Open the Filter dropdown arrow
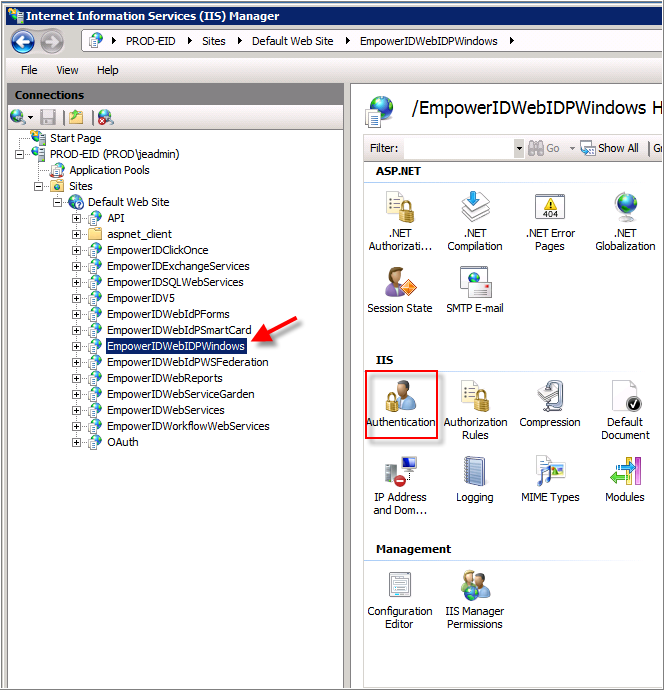Screen dimensions: 664x690 [519, 148]
